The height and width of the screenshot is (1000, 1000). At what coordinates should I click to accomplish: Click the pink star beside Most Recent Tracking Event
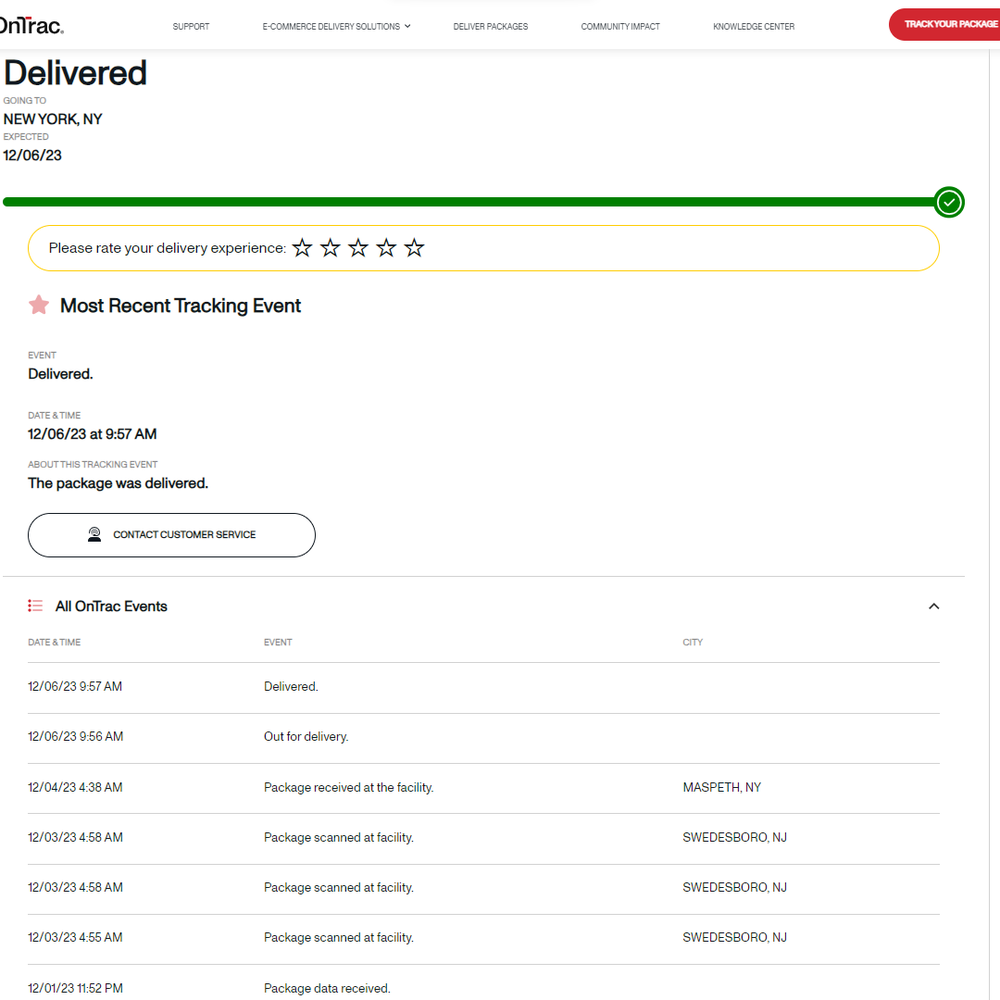39,305
